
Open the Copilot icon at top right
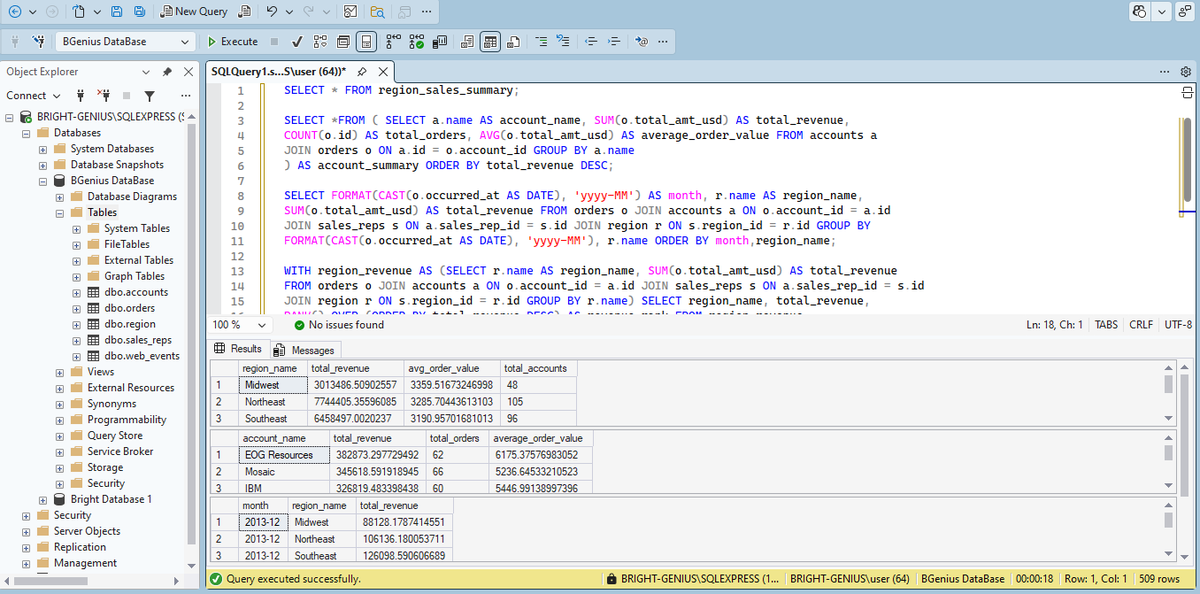(1140, 12)
